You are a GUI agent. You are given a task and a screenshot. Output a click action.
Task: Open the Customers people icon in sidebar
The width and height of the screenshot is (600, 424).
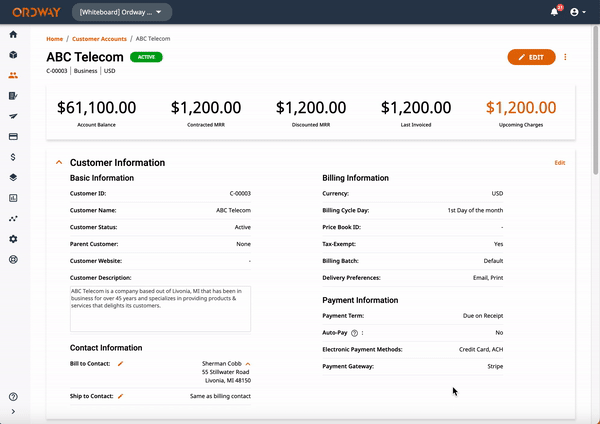[13, 75]
